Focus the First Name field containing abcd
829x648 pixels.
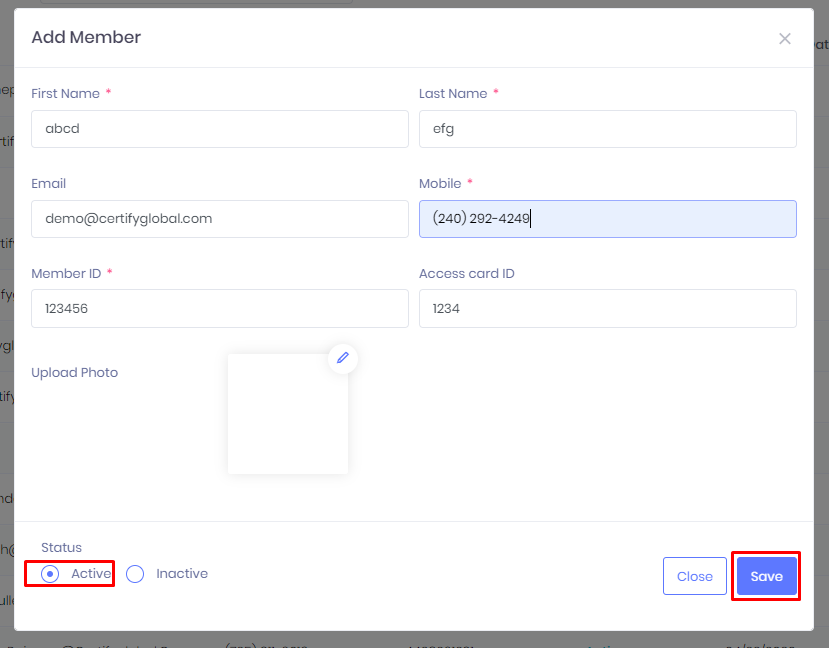[220, 129]
